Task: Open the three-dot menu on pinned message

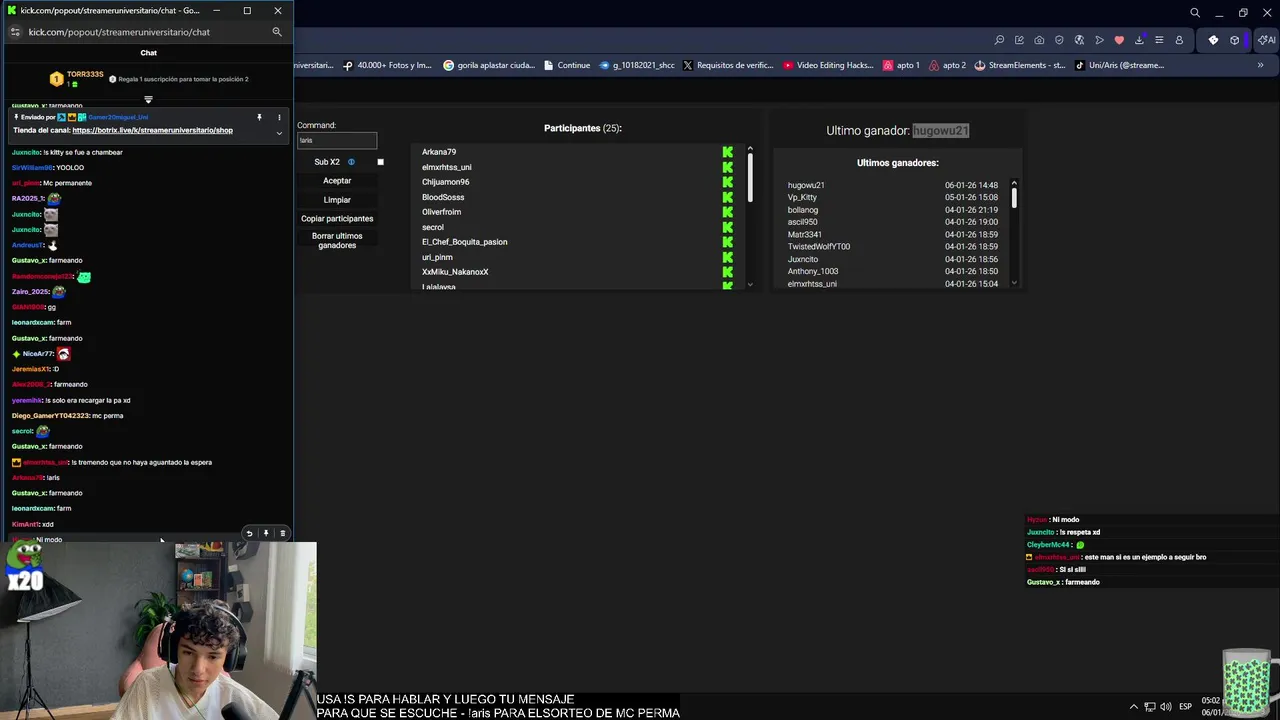Action: [279, 117]
